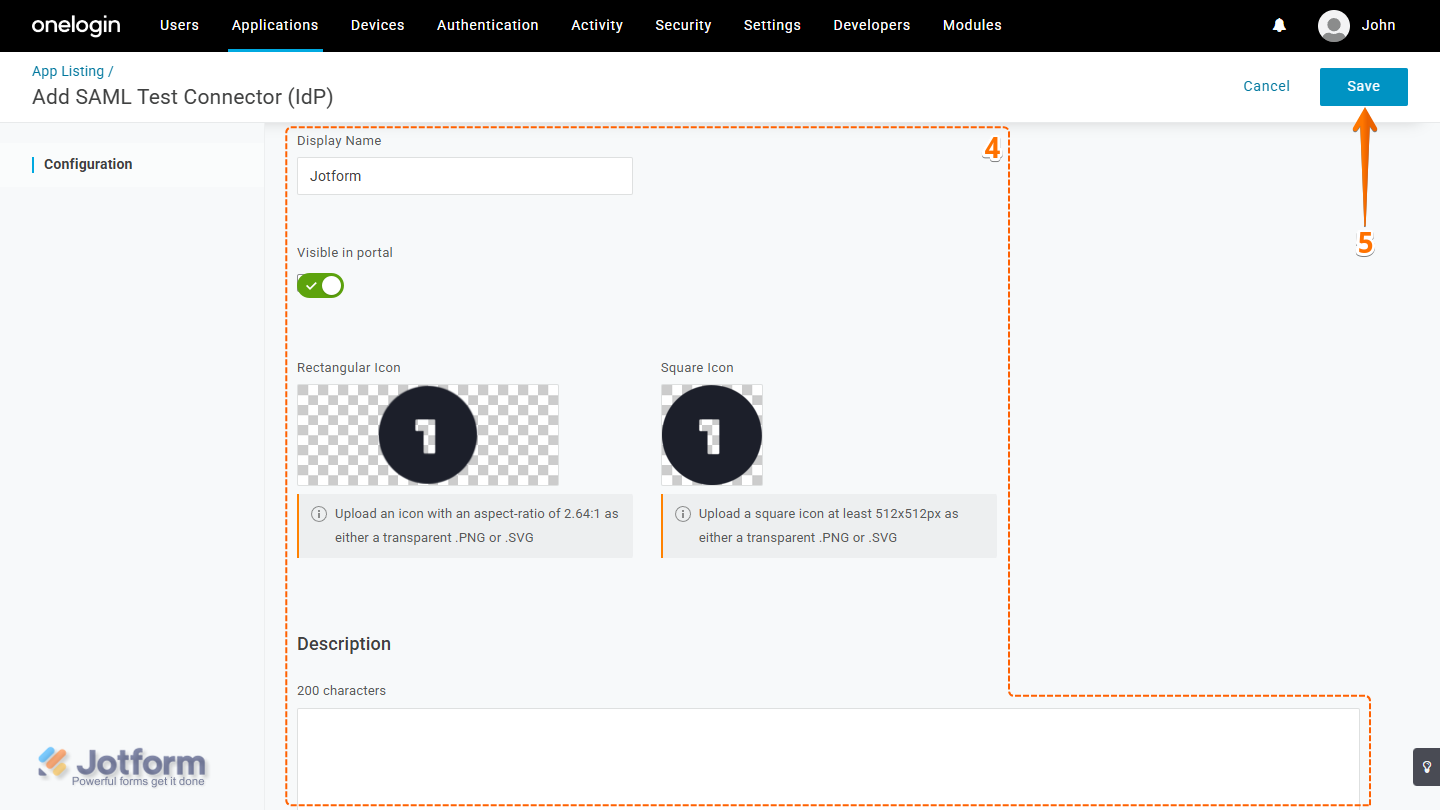This screenshot has height=810, width=1440.
Task: Open the Activity menu
Action: (597, 25)
